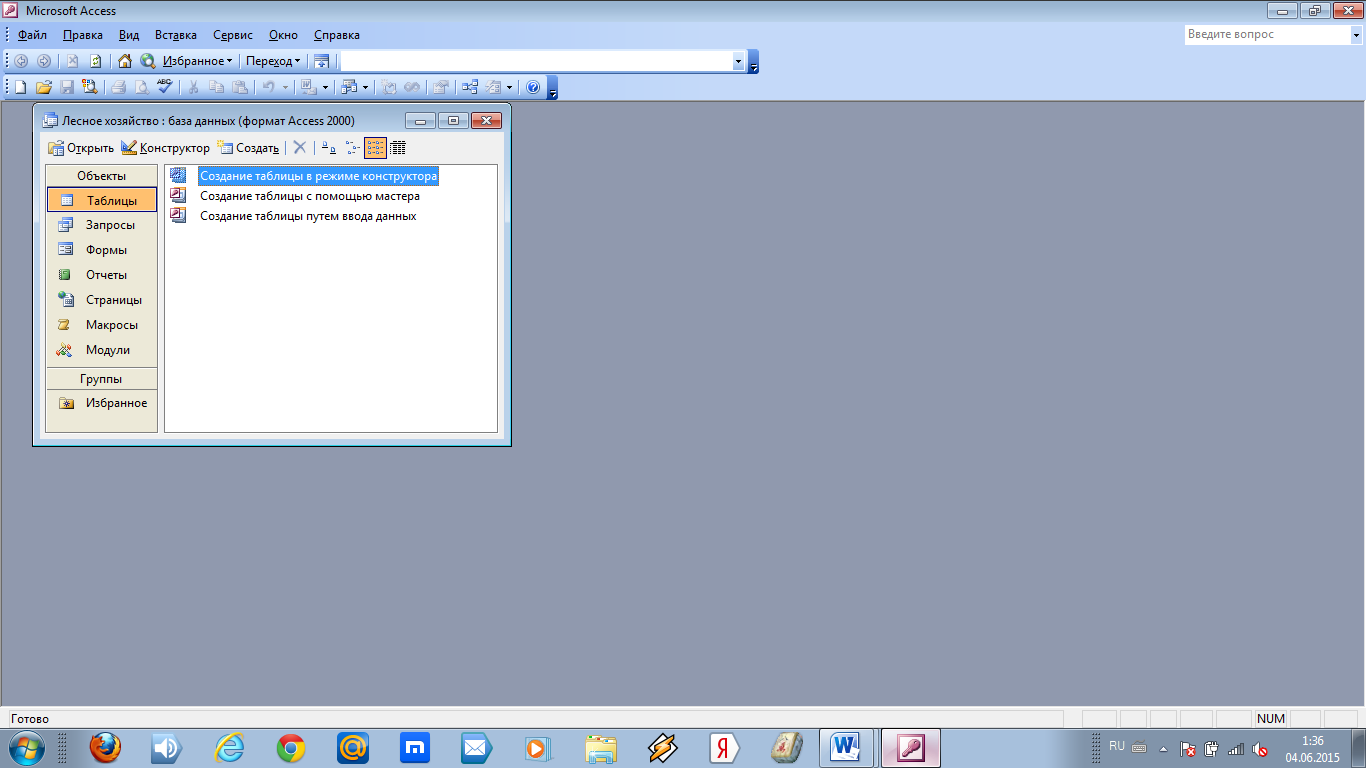
Task: Click the Forward arrow on web toolbar
Action: [43, 61]
